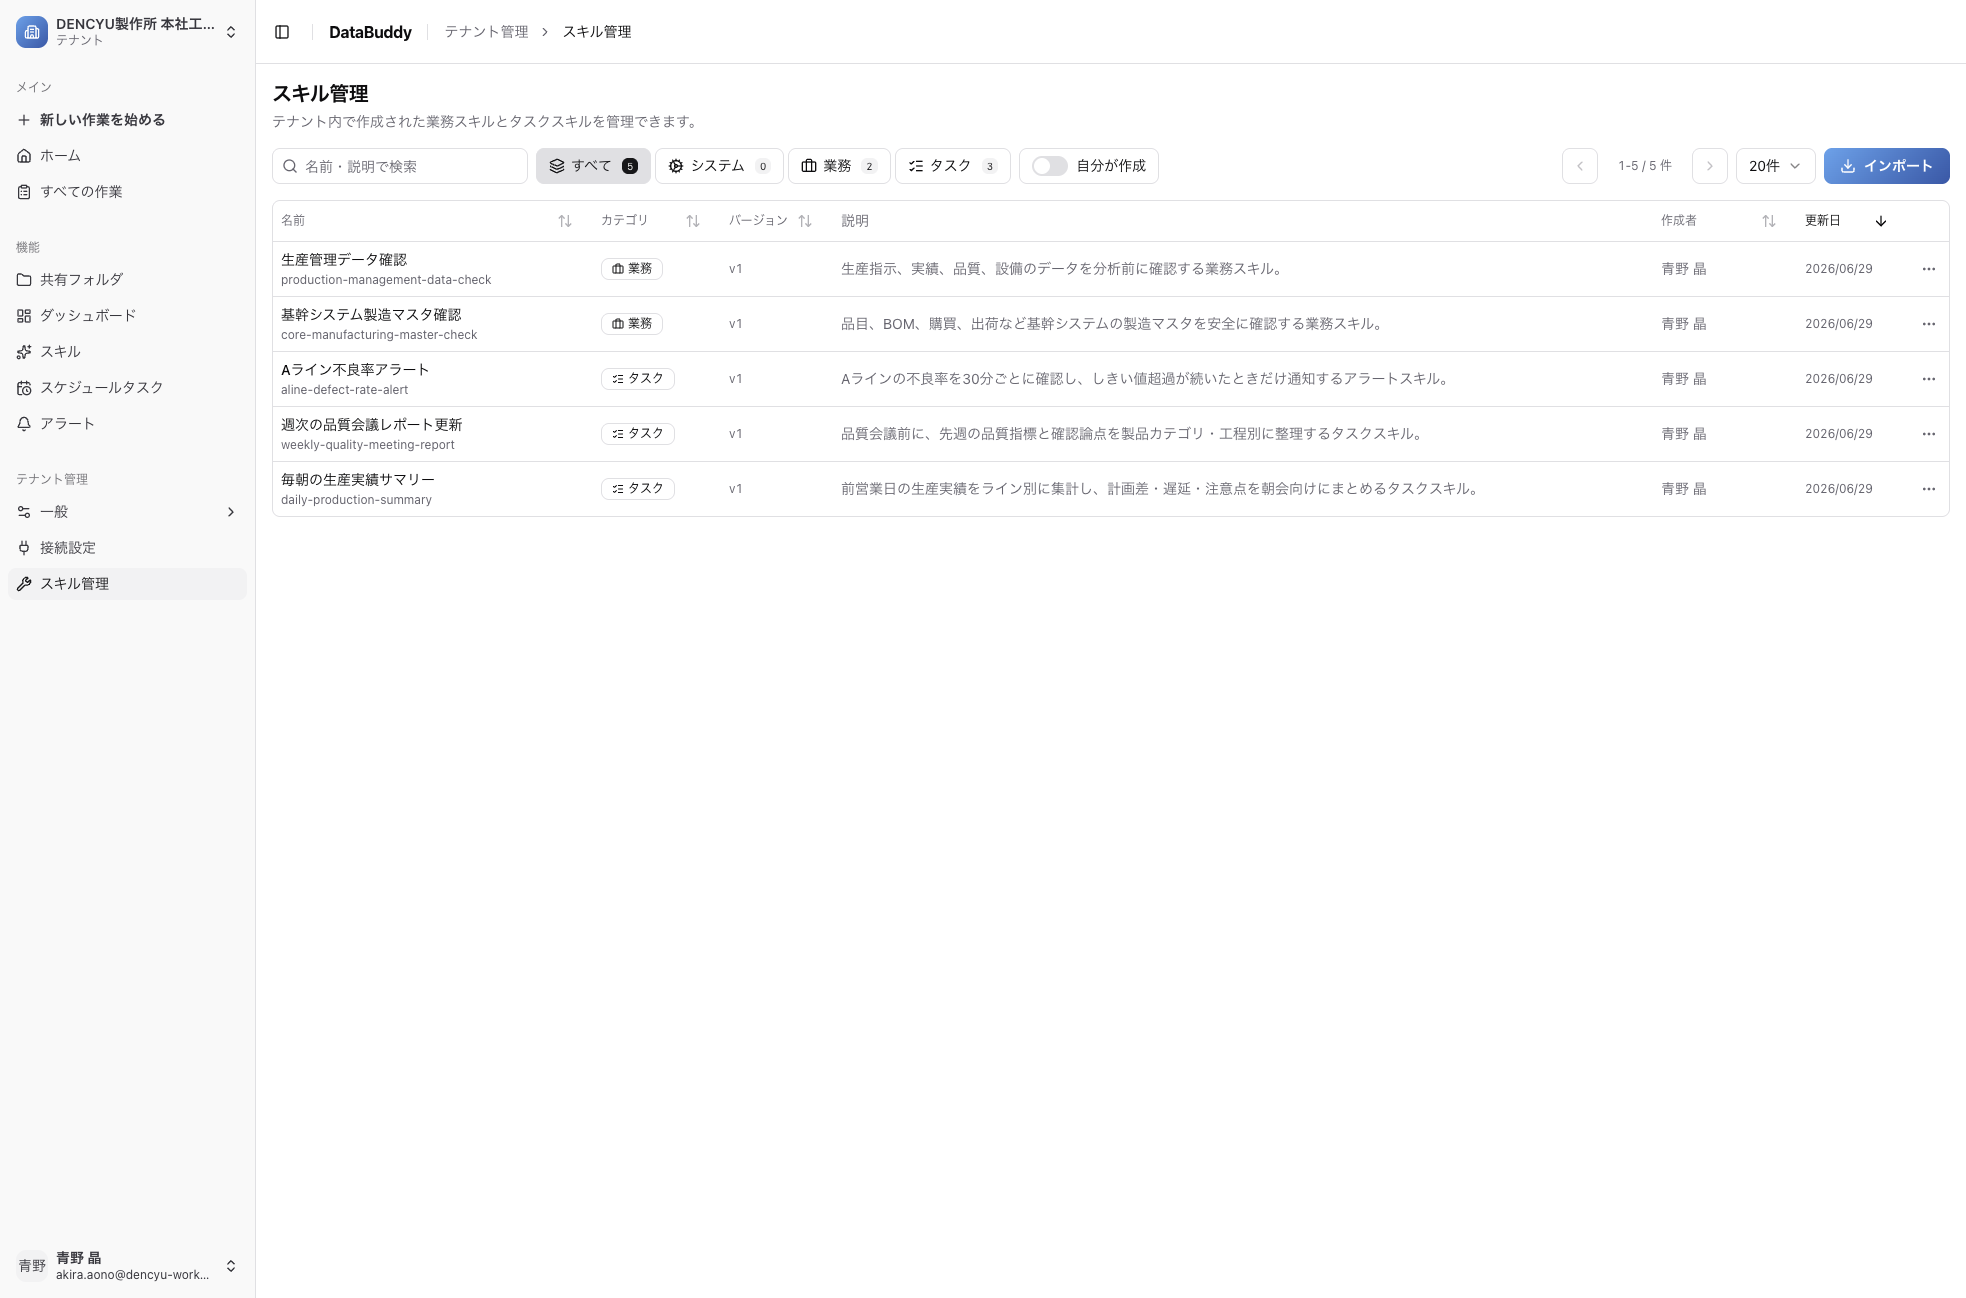Toggle the sidebar panel icon
Viewport: 1966px width, 1298px height.
point(282,32)
